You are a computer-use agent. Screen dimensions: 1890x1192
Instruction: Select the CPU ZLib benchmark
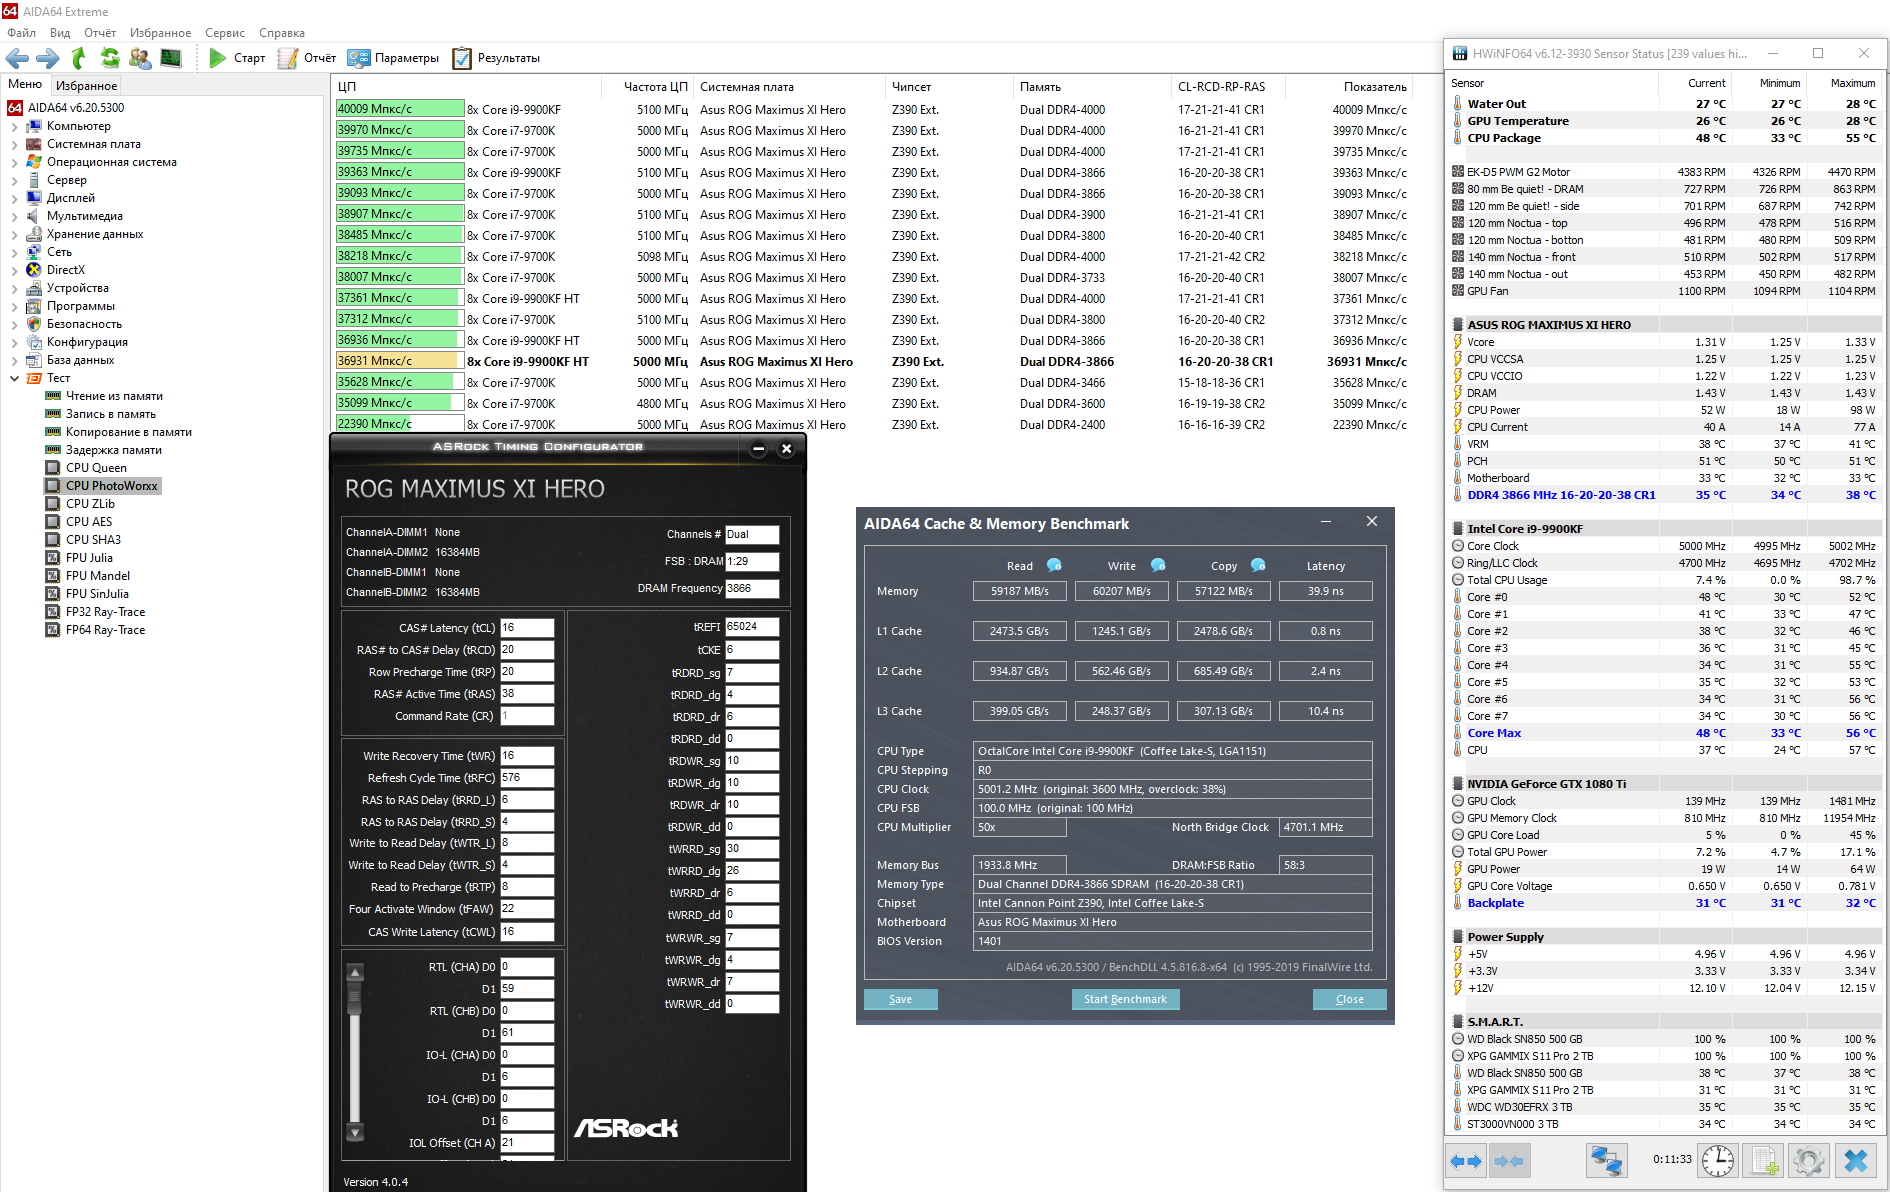90,504
